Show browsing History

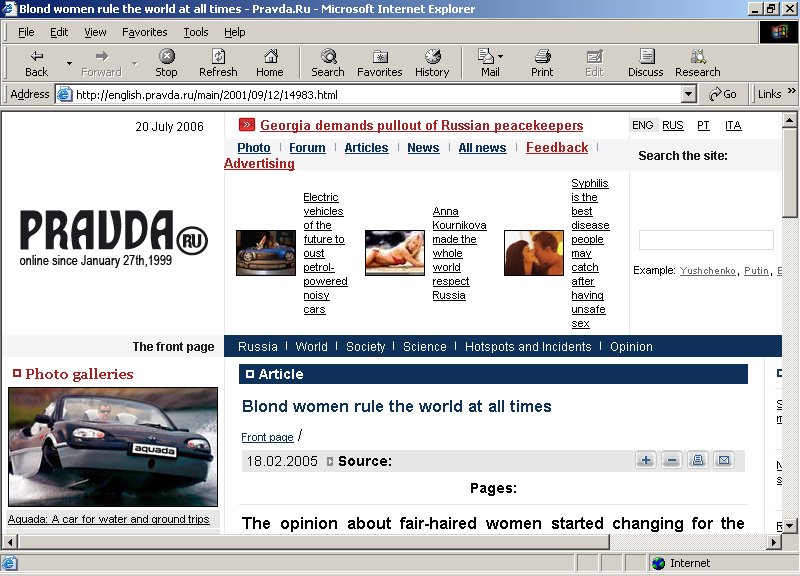[x=432, y=63]
